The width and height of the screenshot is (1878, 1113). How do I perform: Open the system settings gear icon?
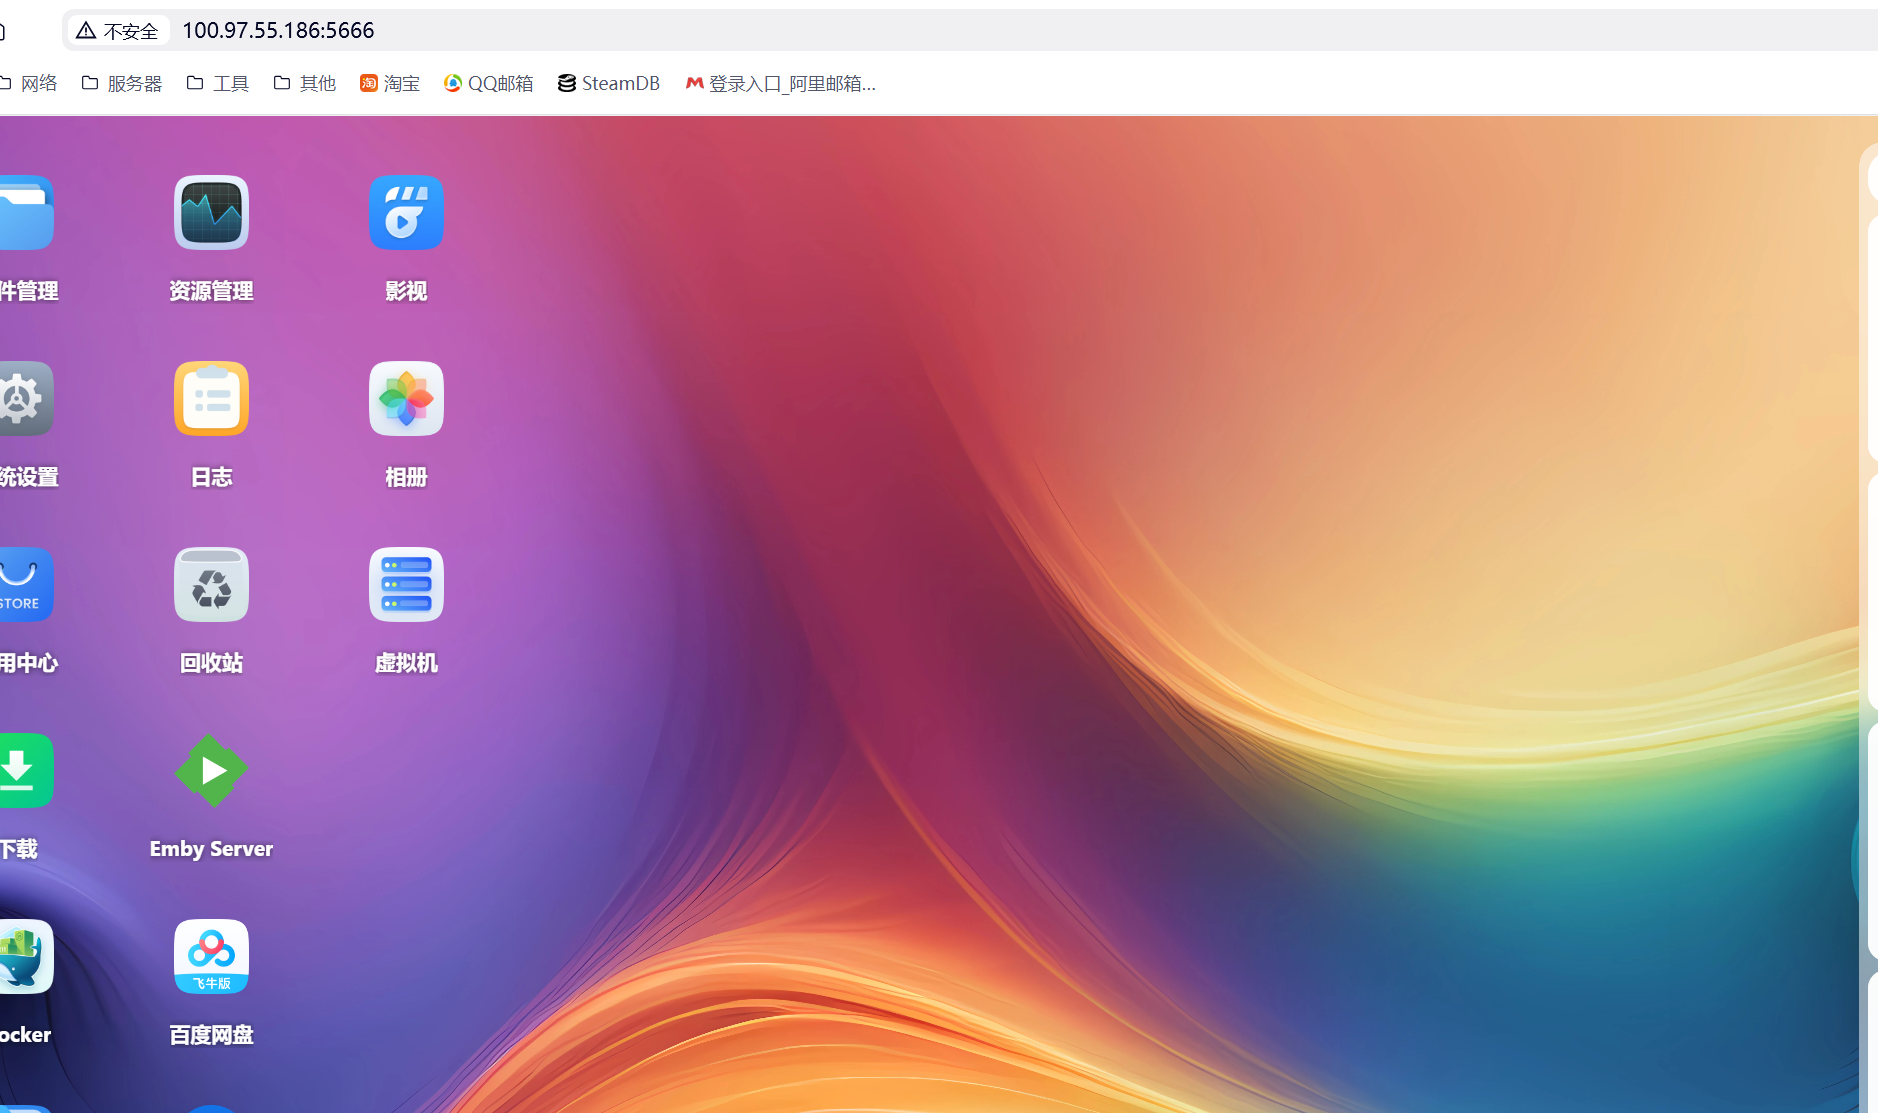22,399
